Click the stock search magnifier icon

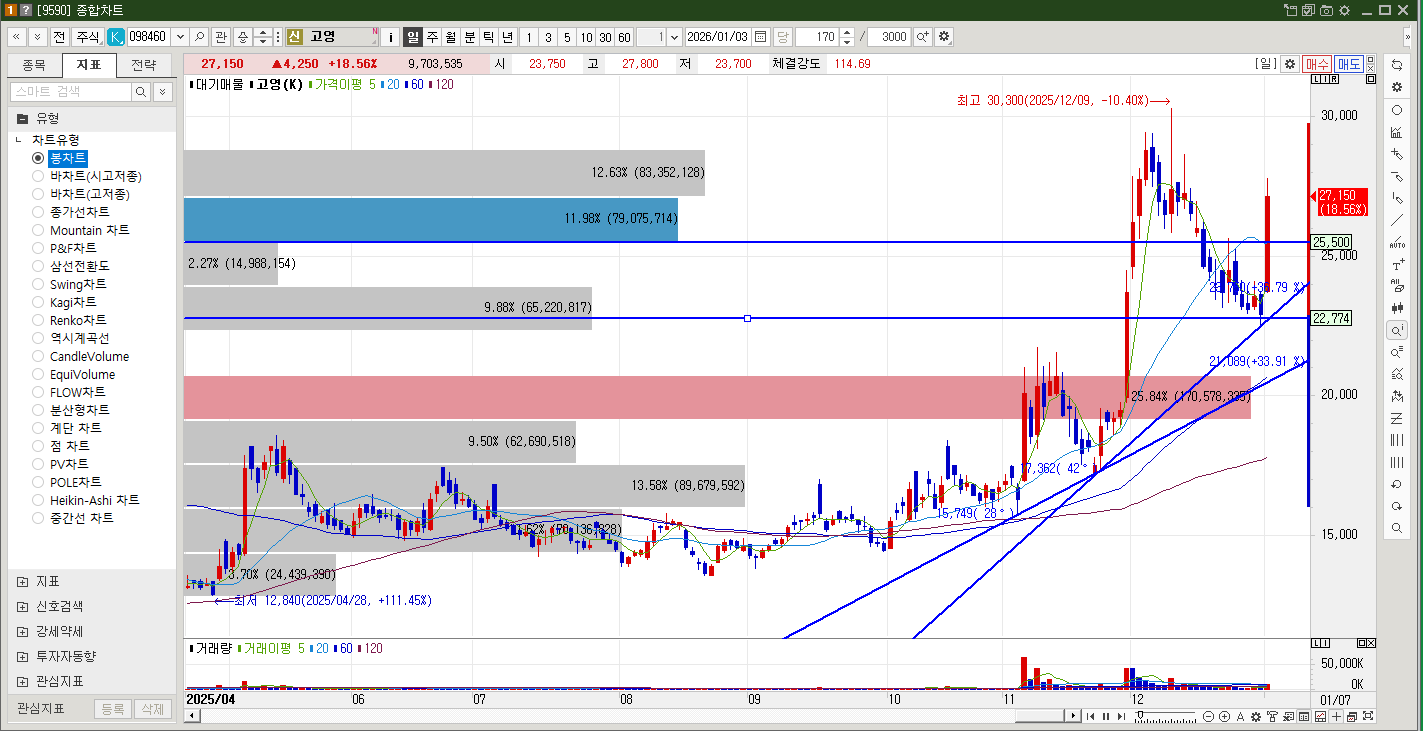tap(200, 37)
